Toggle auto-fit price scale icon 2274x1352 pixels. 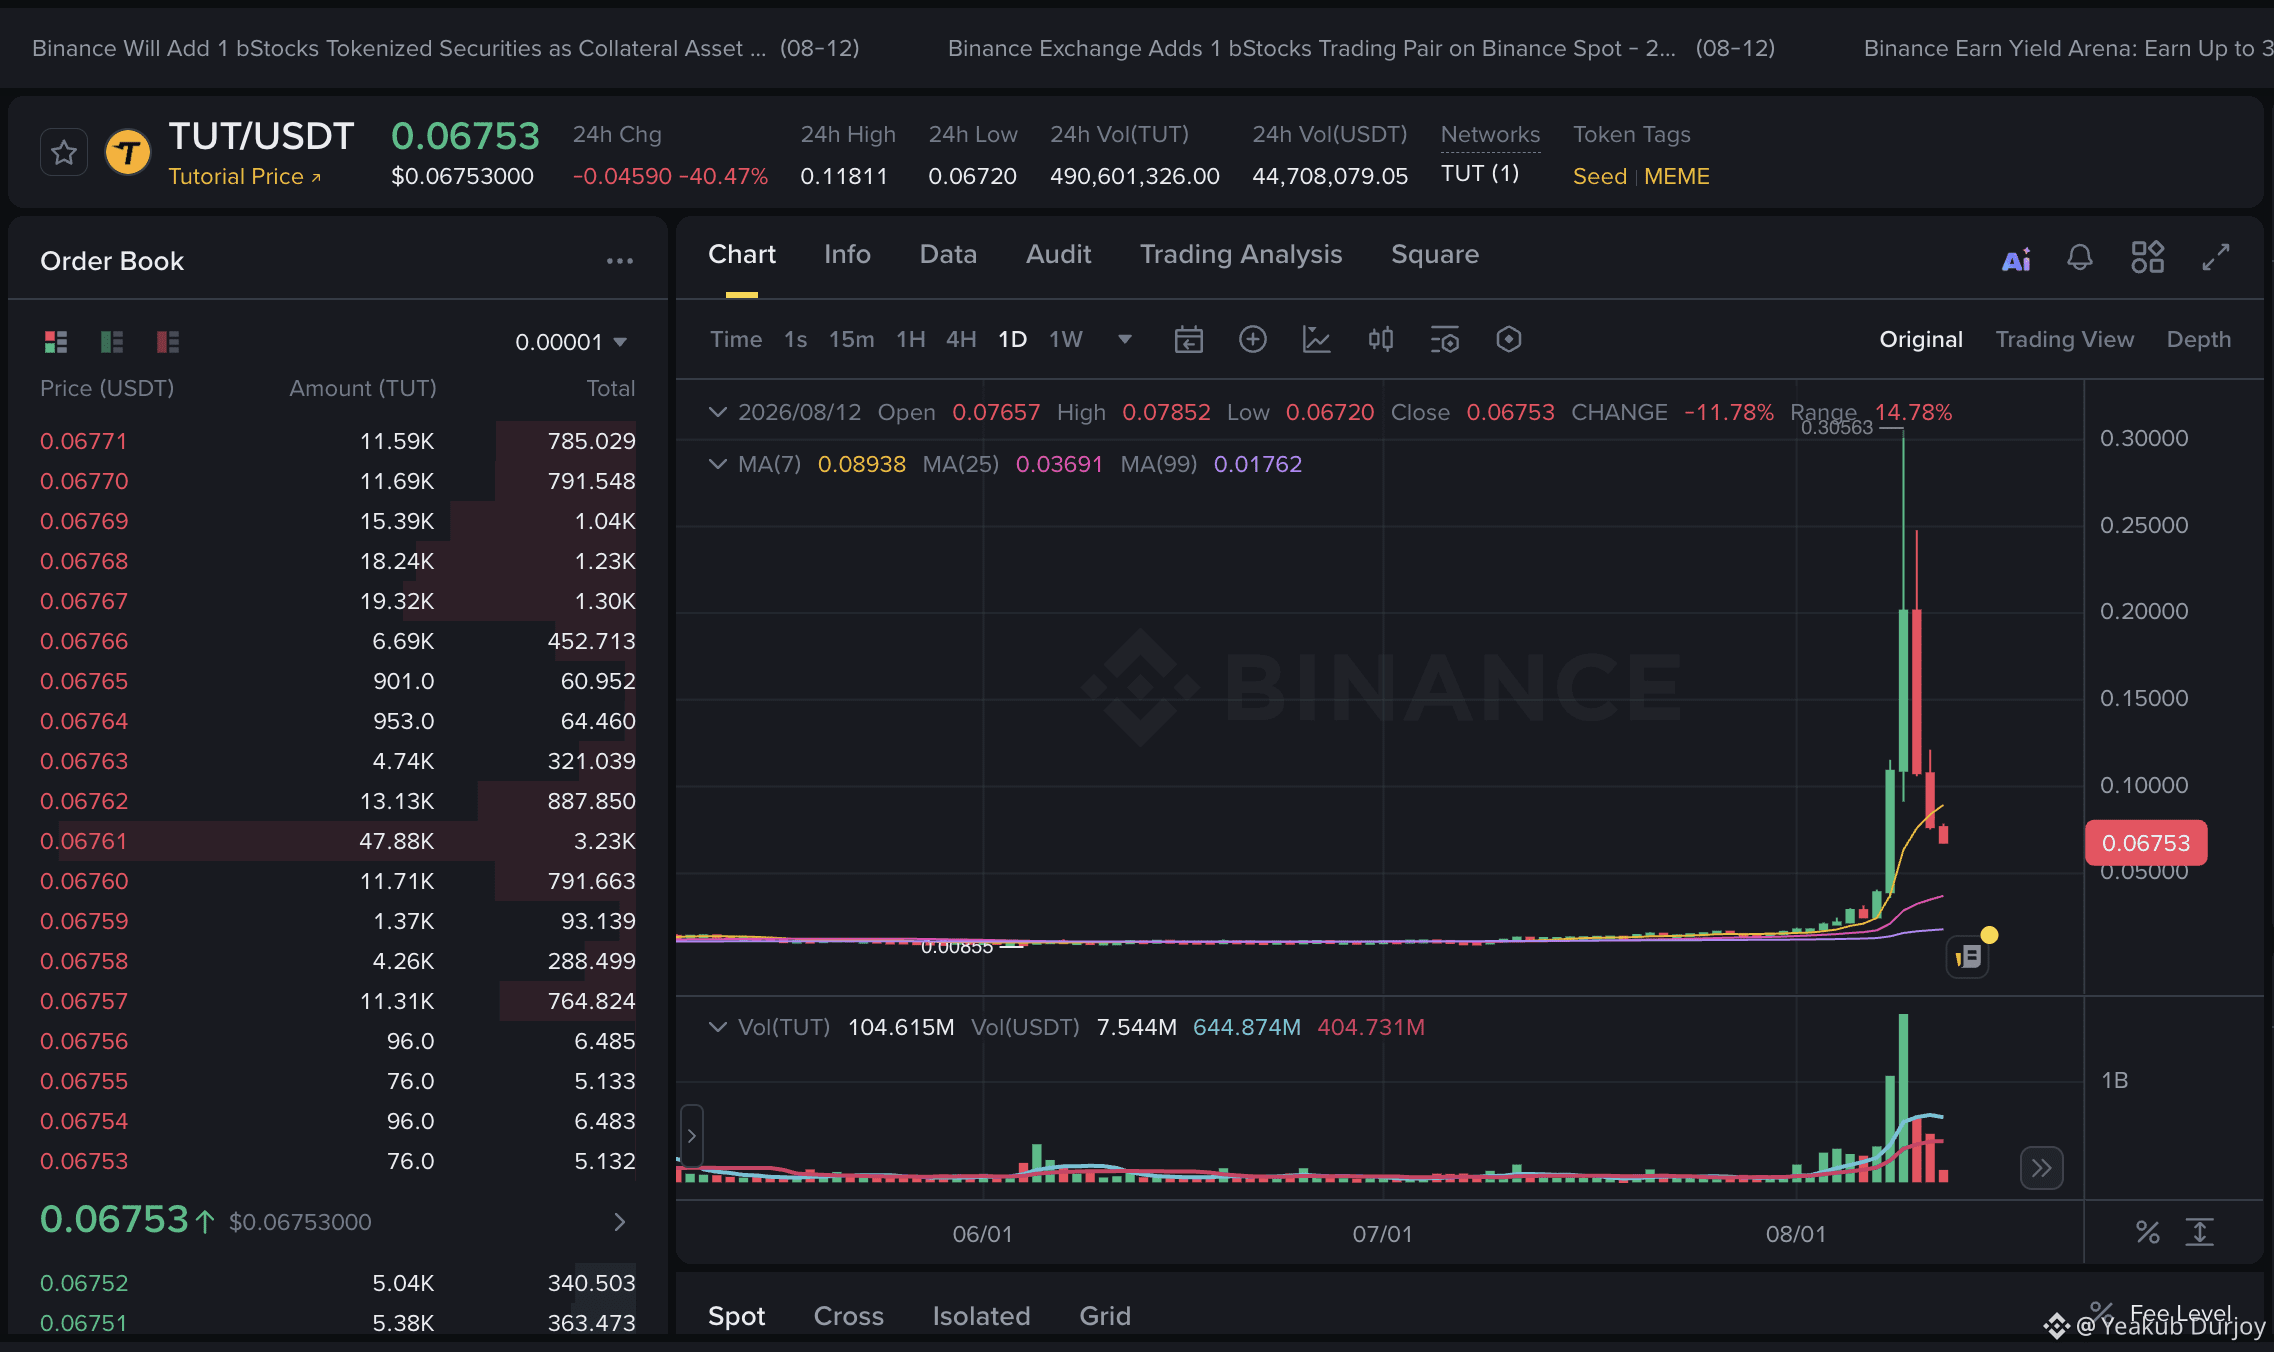click(x=2200, y=1232)
